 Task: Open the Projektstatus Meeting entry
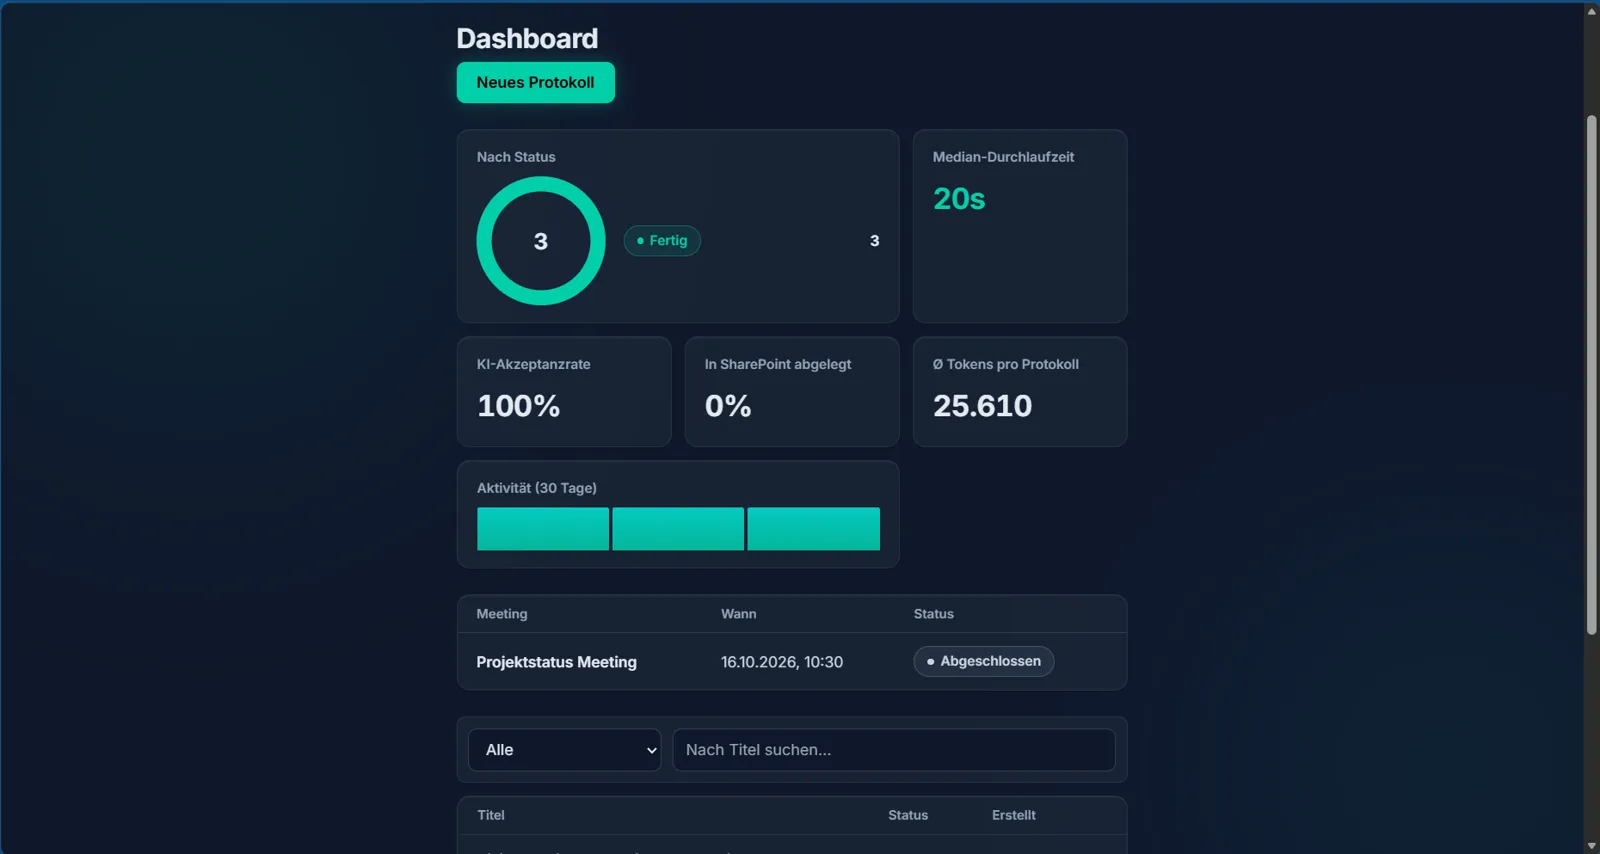pos(556,662)
